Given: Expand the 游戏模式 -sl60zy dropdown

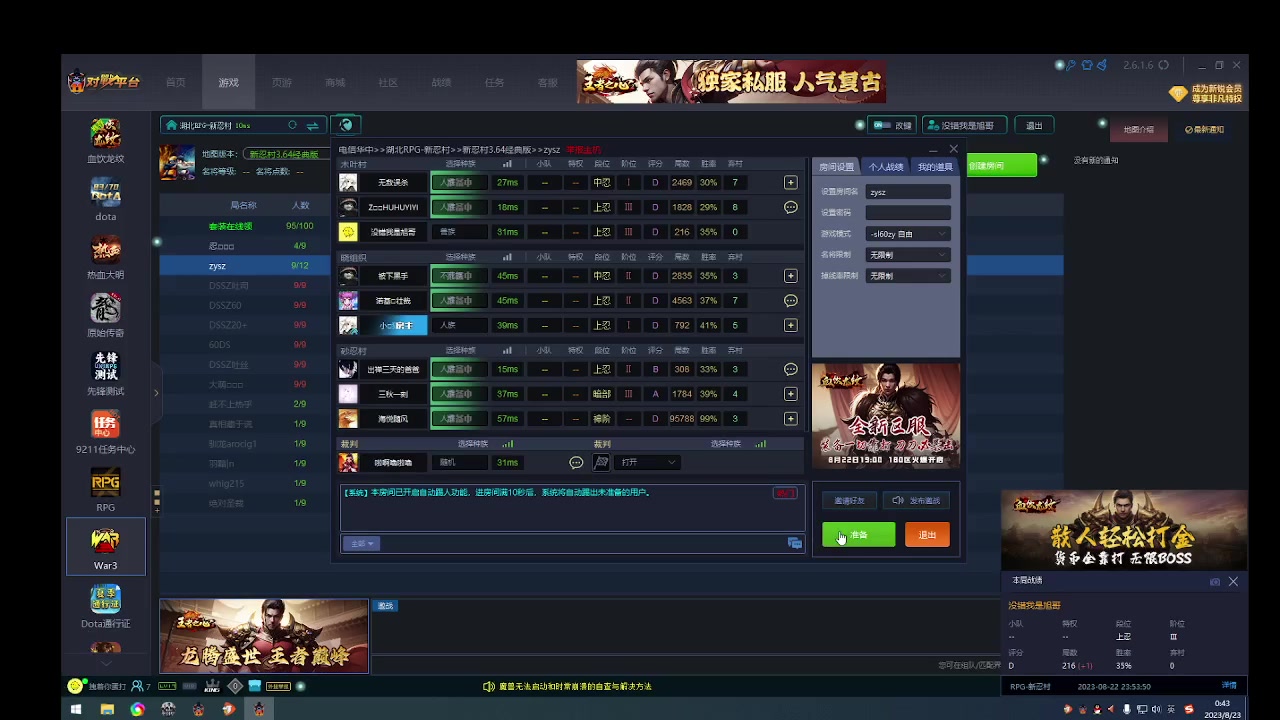Looking at the screenshot, I should point(907,234).
